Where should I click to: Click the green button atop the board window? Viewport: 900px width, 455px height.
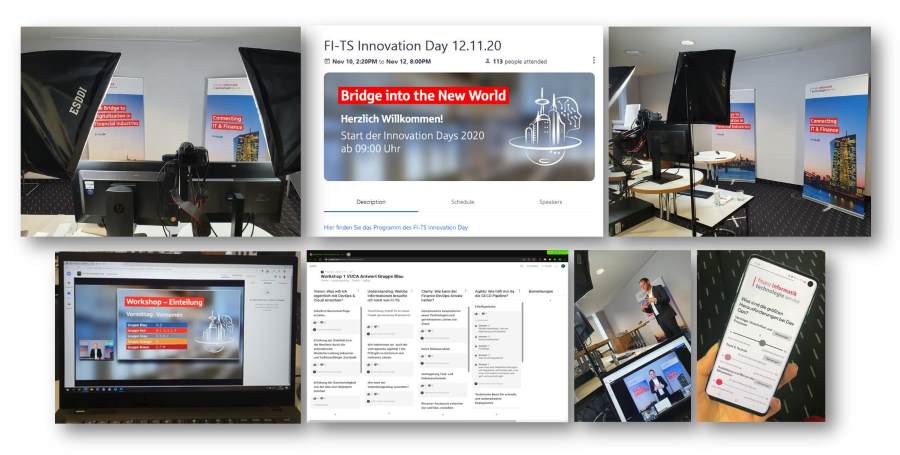[557, 252]
